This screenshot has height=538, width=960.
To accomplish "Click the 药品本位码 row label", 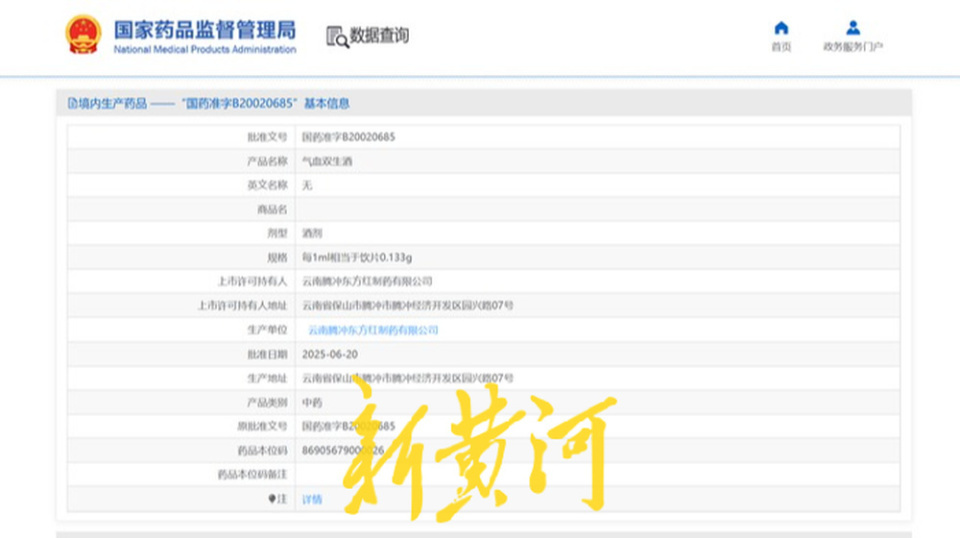I will [262, 450].
